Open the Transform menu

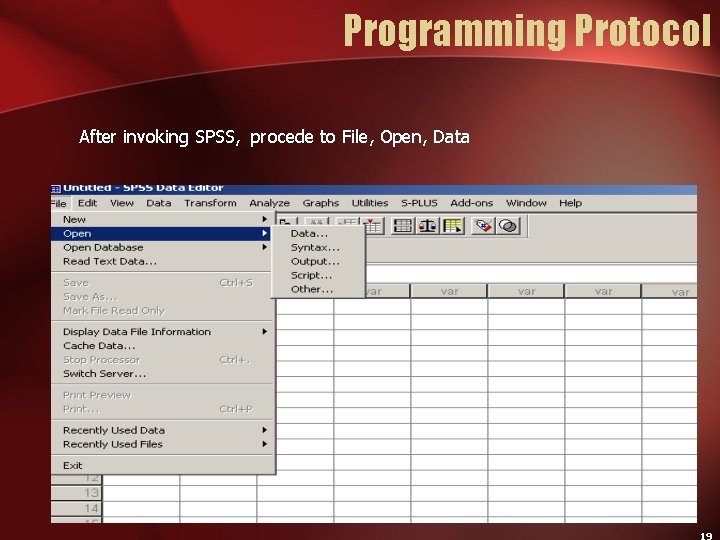pyautogui.click(x=210, y=203)
